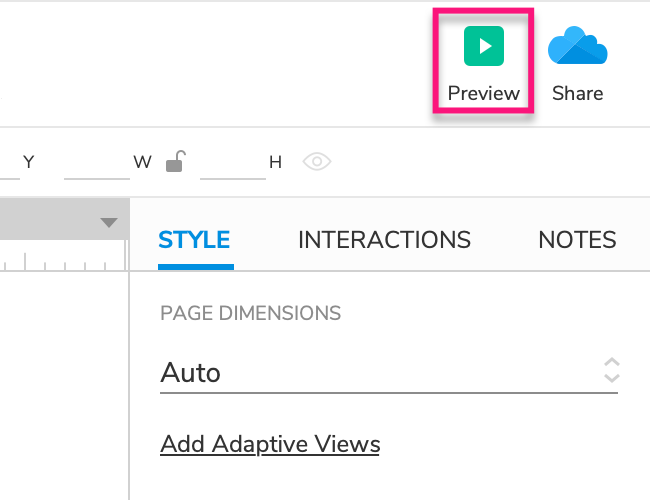
Task: Click the green Preview play icon
Action: [484, 47]
